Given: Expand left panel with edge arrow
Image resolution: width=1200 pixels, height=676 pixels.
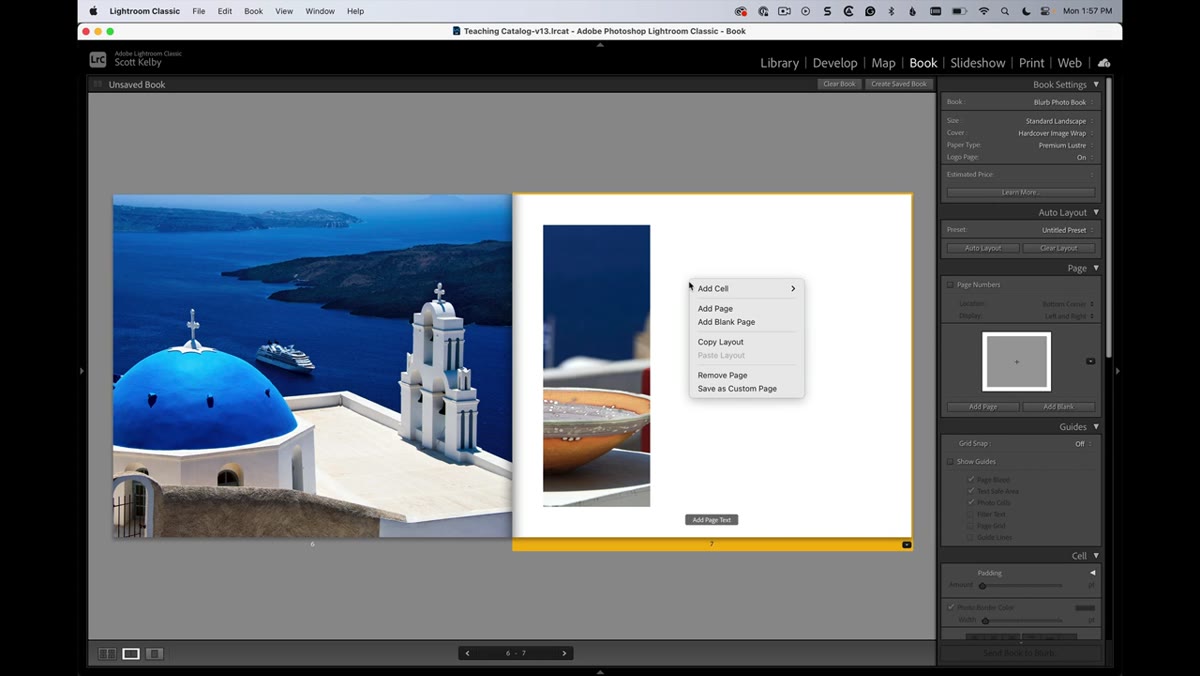Looking at the screenshot, I should [82, 371].
